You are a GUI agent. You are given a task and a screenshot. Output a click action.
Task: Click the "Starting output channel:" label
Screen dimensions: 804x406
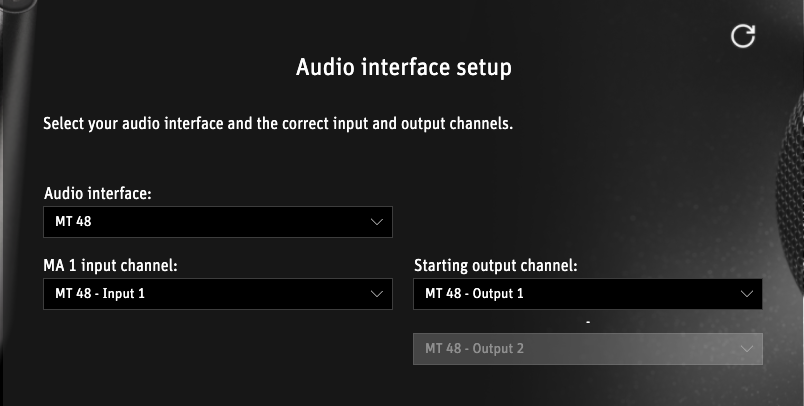(x=496, y=266)
